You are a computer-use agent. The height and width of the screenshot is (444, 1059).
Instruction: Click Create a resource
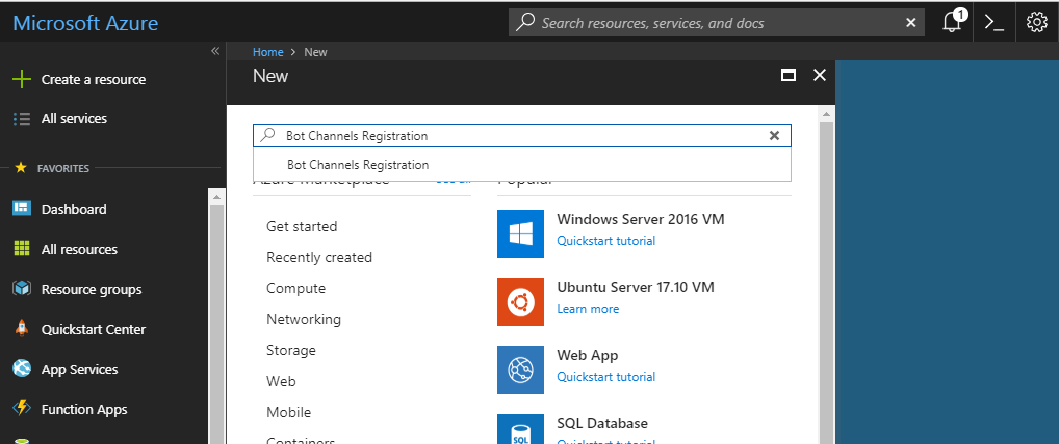[93, 79]
